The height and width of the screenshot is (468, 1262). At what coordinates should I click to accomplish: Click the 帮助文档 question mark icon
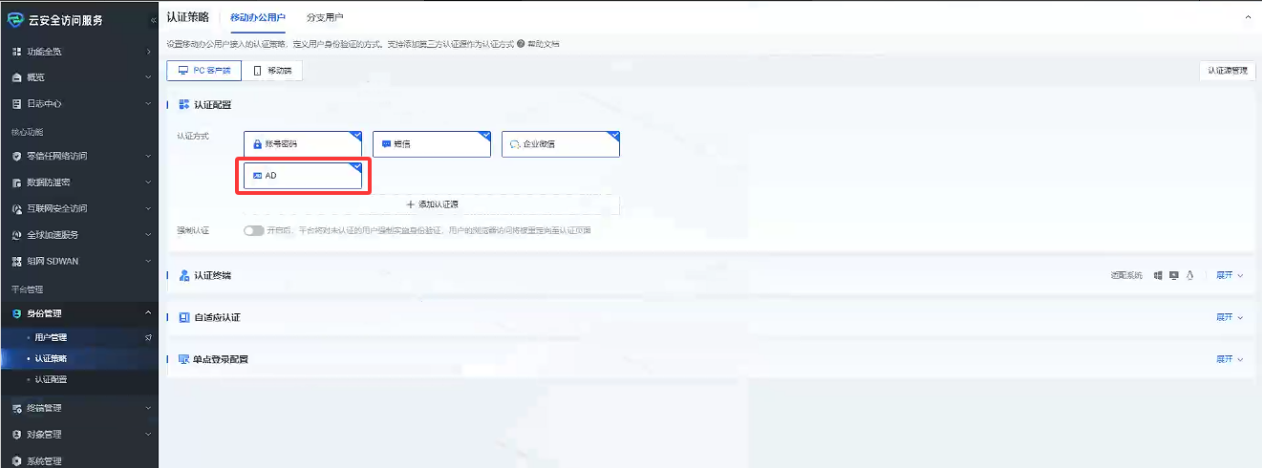point(521,44)
